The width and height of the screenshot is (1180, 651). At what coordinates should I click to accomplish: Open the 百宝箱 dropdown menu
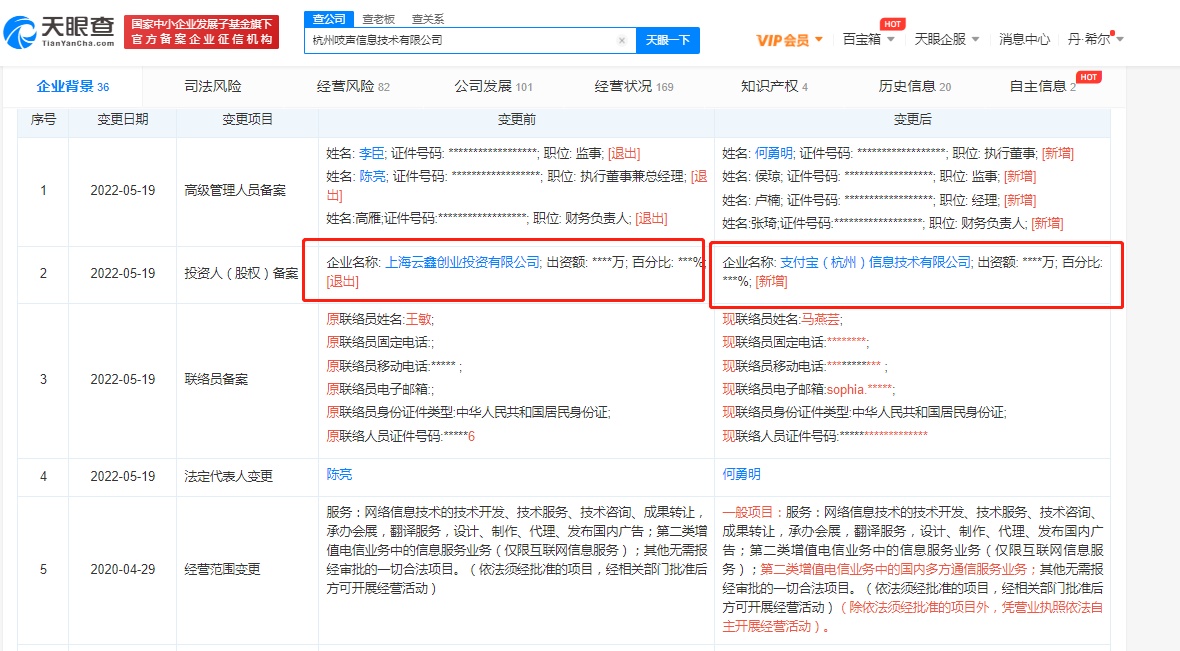coord(868,40)
